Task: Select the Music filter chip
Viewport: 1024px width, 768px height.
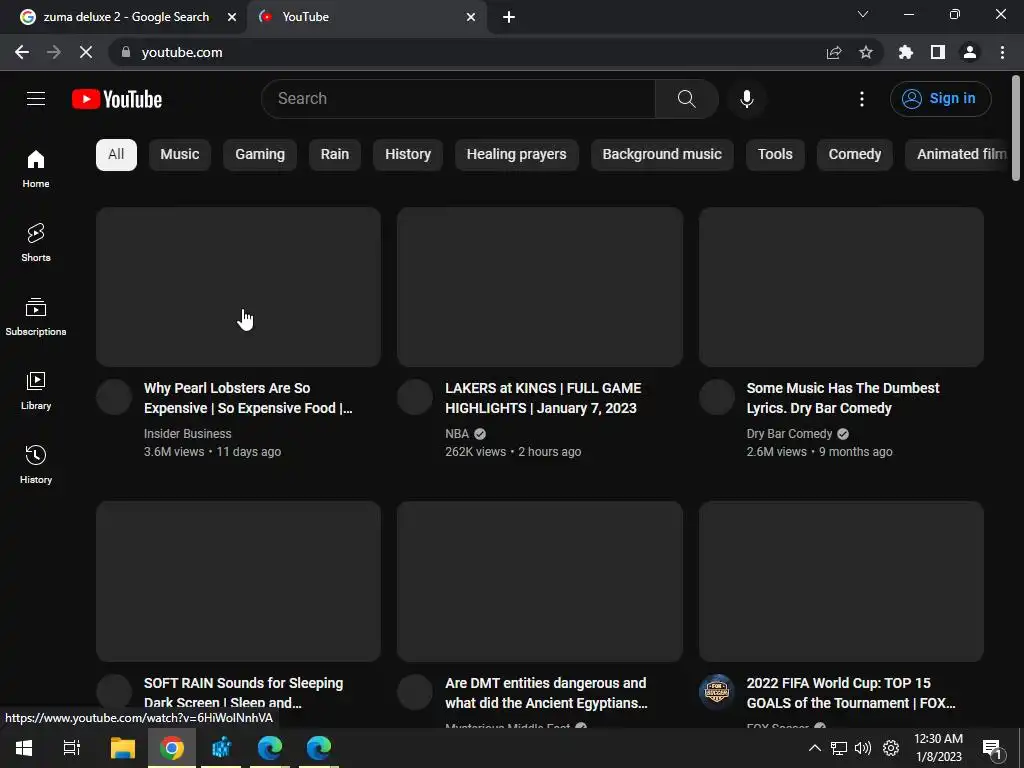Action: pyautogui.click(x=180, y=155)
